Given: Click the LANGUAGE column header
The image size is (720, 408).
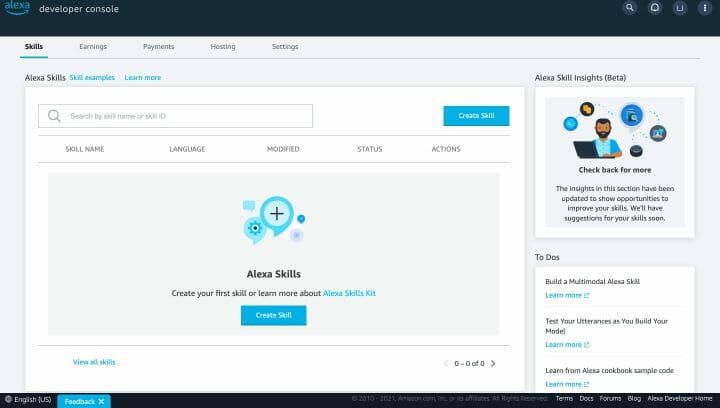Looking at the screenshot, I should [x=187, y=149].
